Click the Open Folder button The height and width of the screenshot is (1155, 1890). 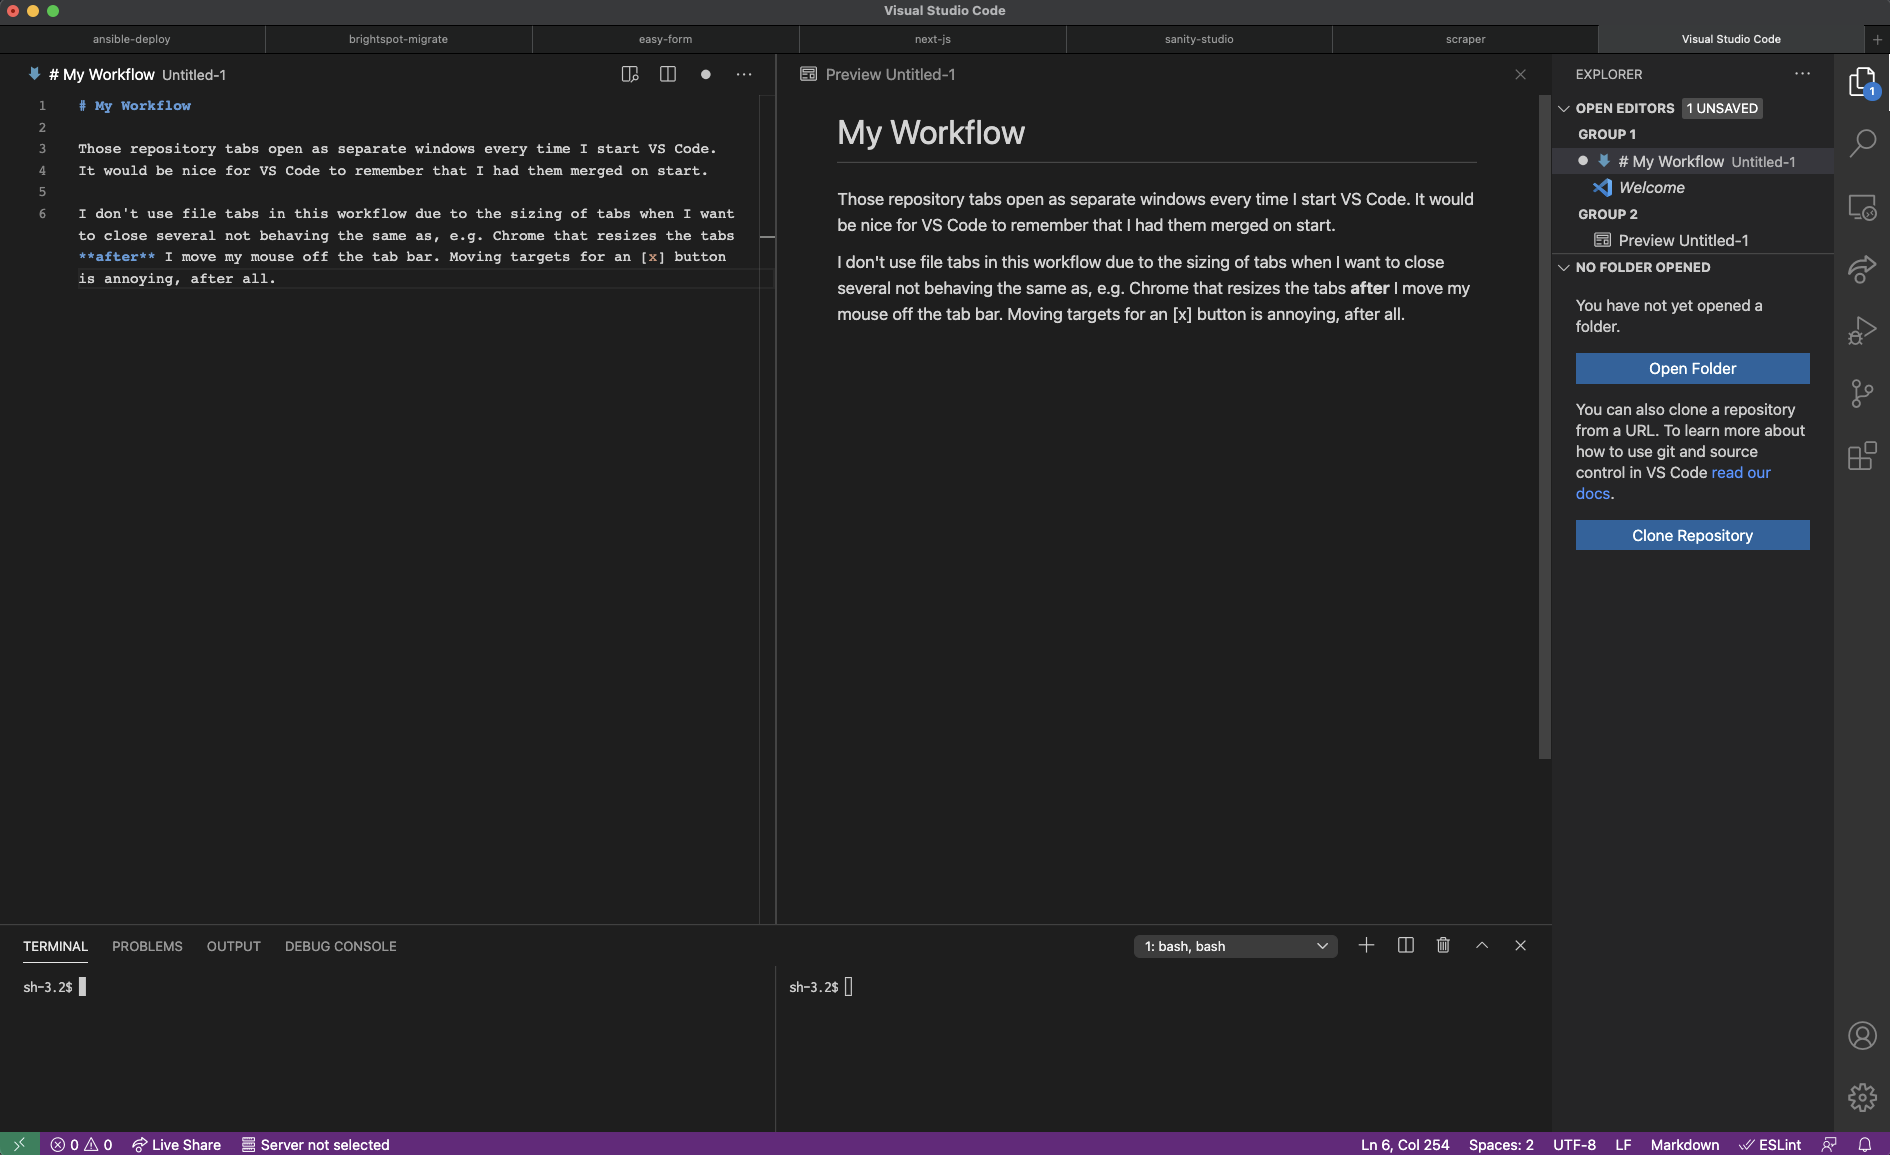click(1692, 368)
